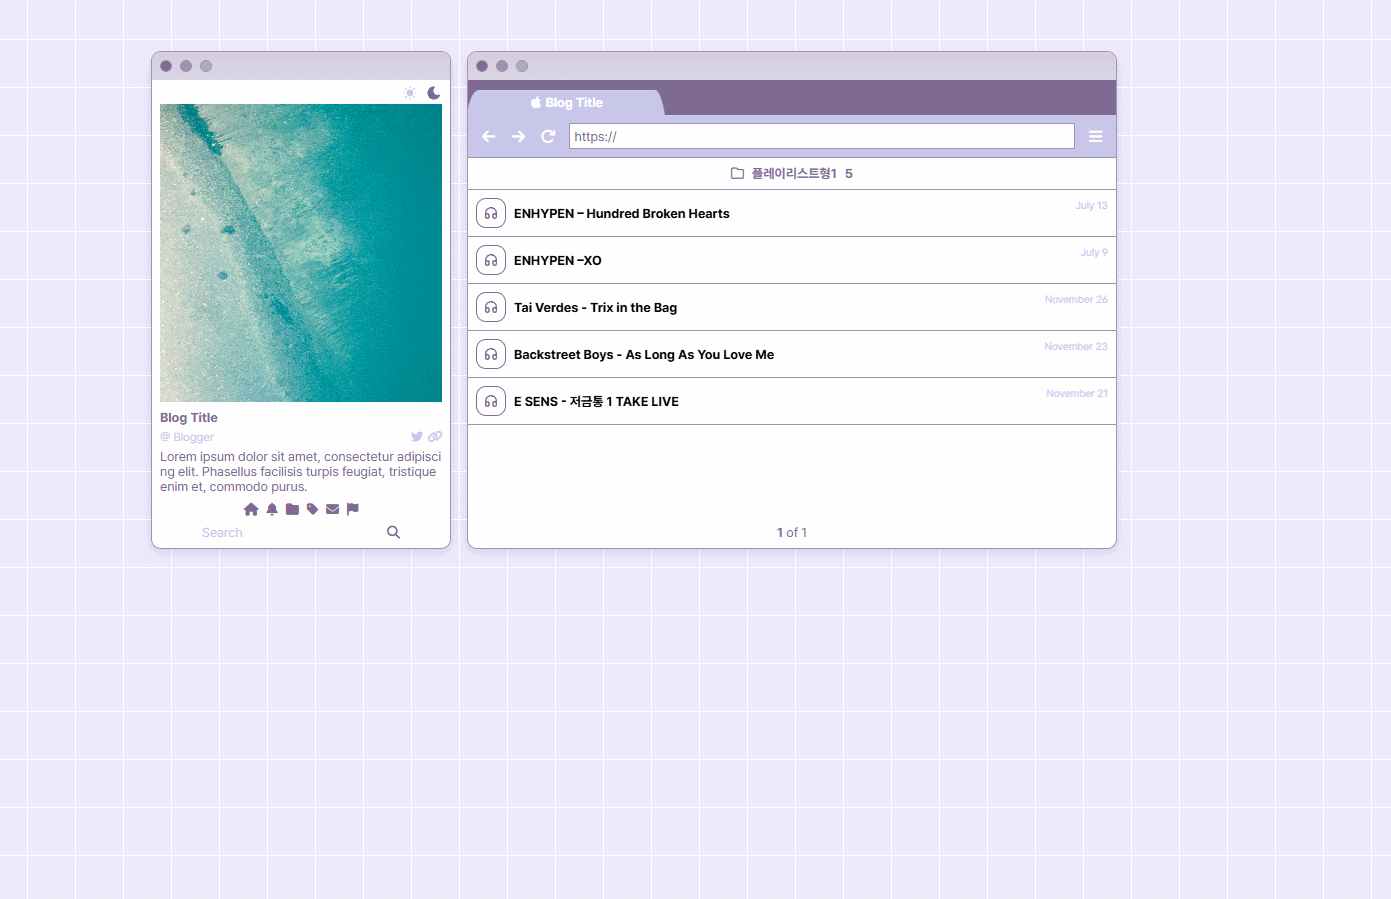The image size is (1391, 899).
Task: Click the July 9 date text
Action: pyautogui.click(x=1094, y=253)
